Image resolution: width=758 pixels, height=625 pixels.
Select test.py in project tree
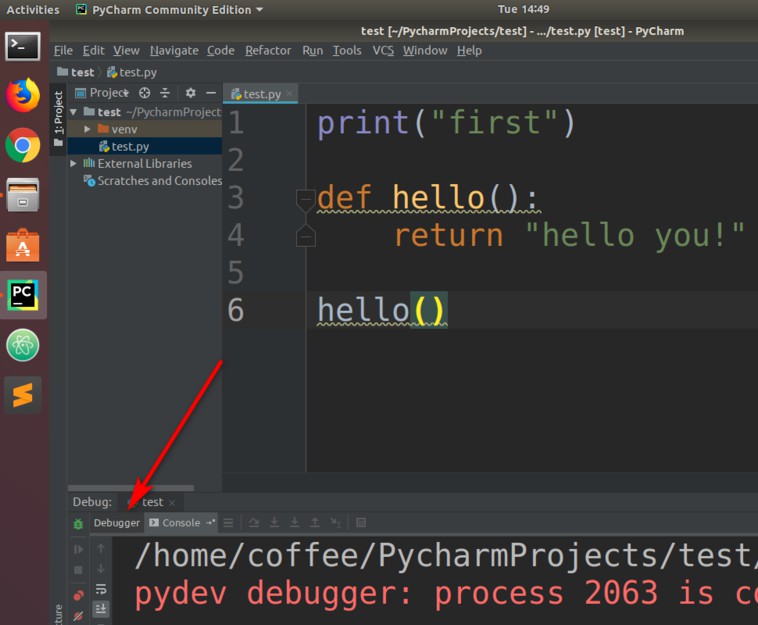click(144, 146)
